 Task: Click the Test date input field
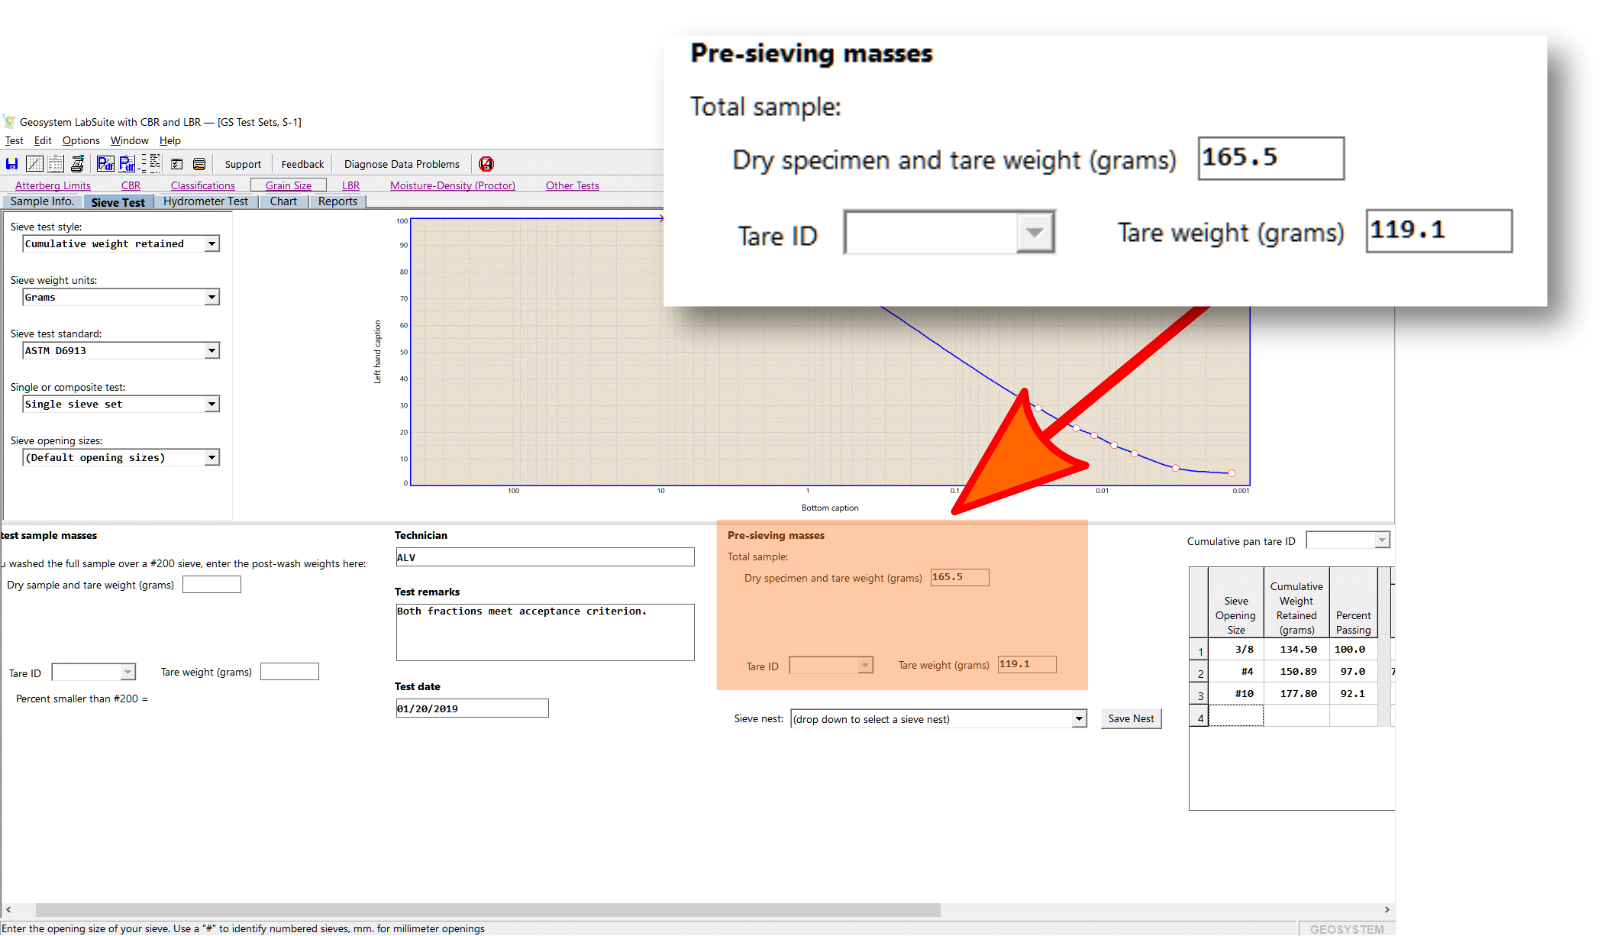472,709
